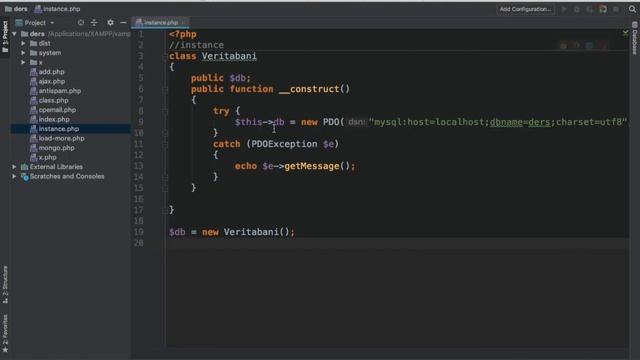The height and width of the screenshot is (360, 640).
Task: Expand Scratches and Consoles arrow
Action: (x=15, y=177)
